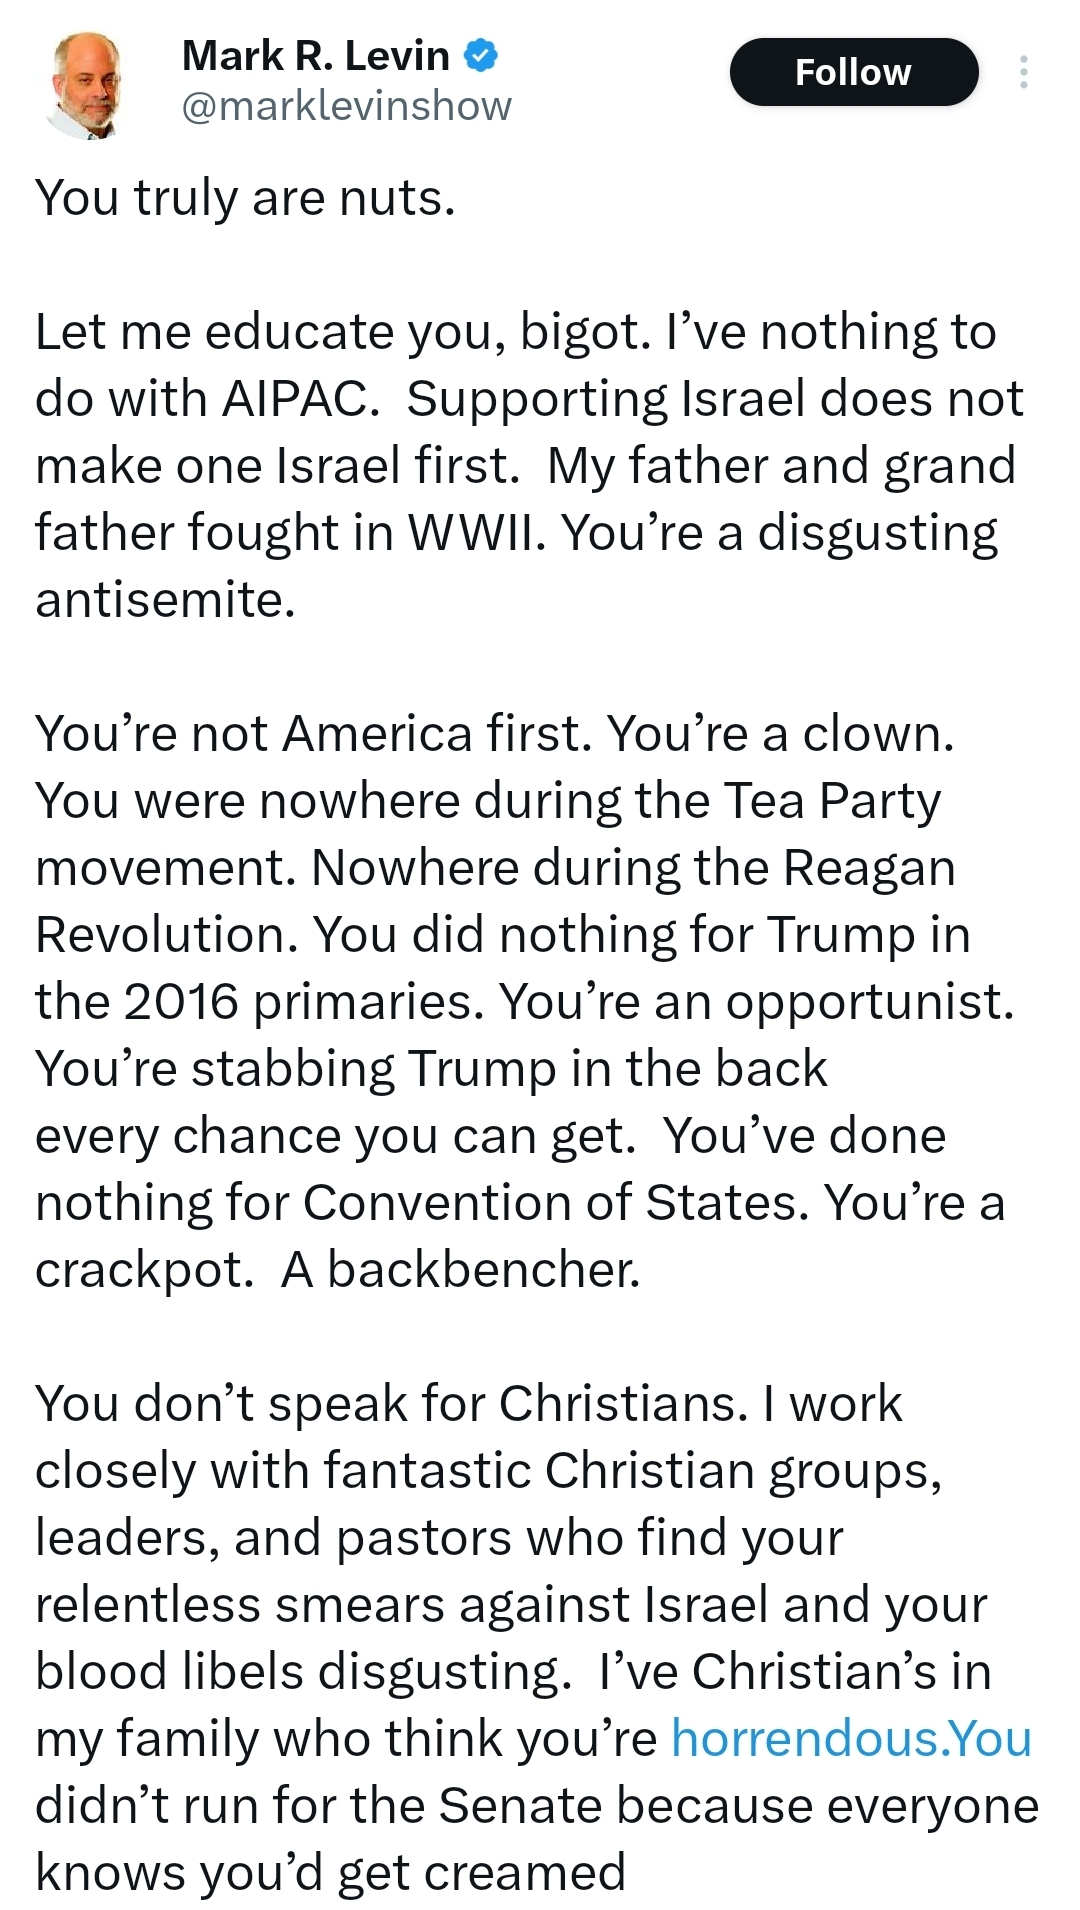Click the word "antisemite." in the tweet
1080x1910 pixels.
pos(165,600)
